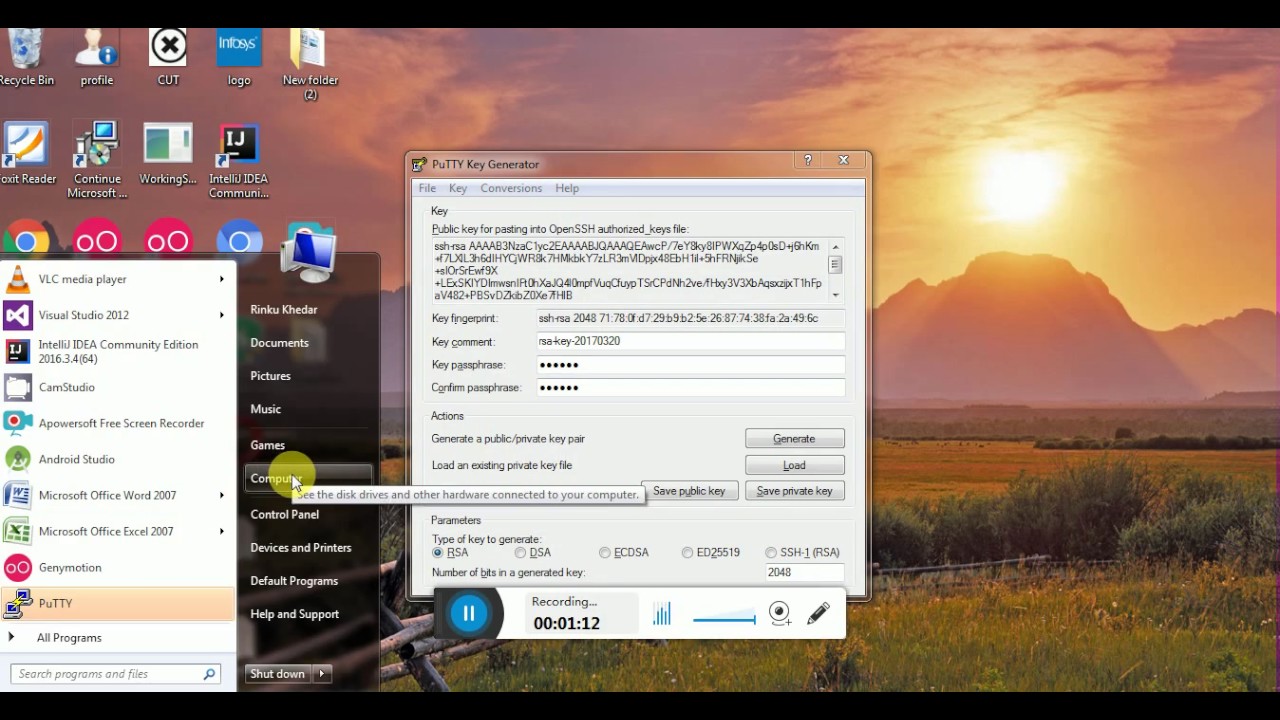Click the Microsoft Office Word 2007 icon

pos(17,495)
